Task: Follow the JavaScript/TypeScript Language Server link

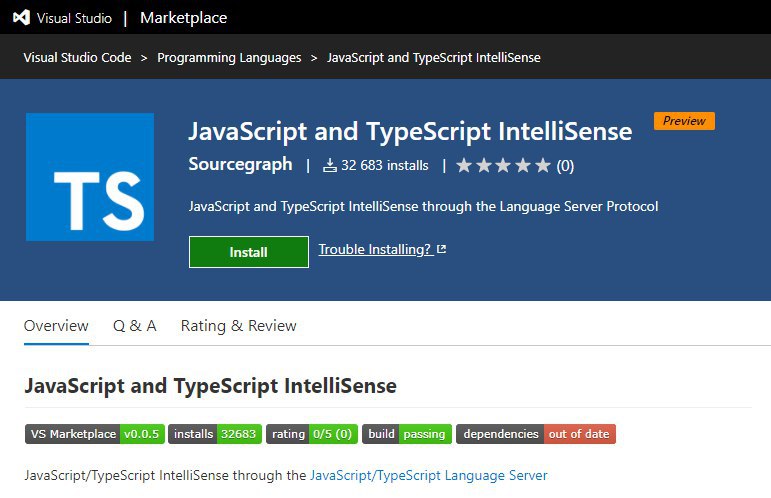Action: 428,476
